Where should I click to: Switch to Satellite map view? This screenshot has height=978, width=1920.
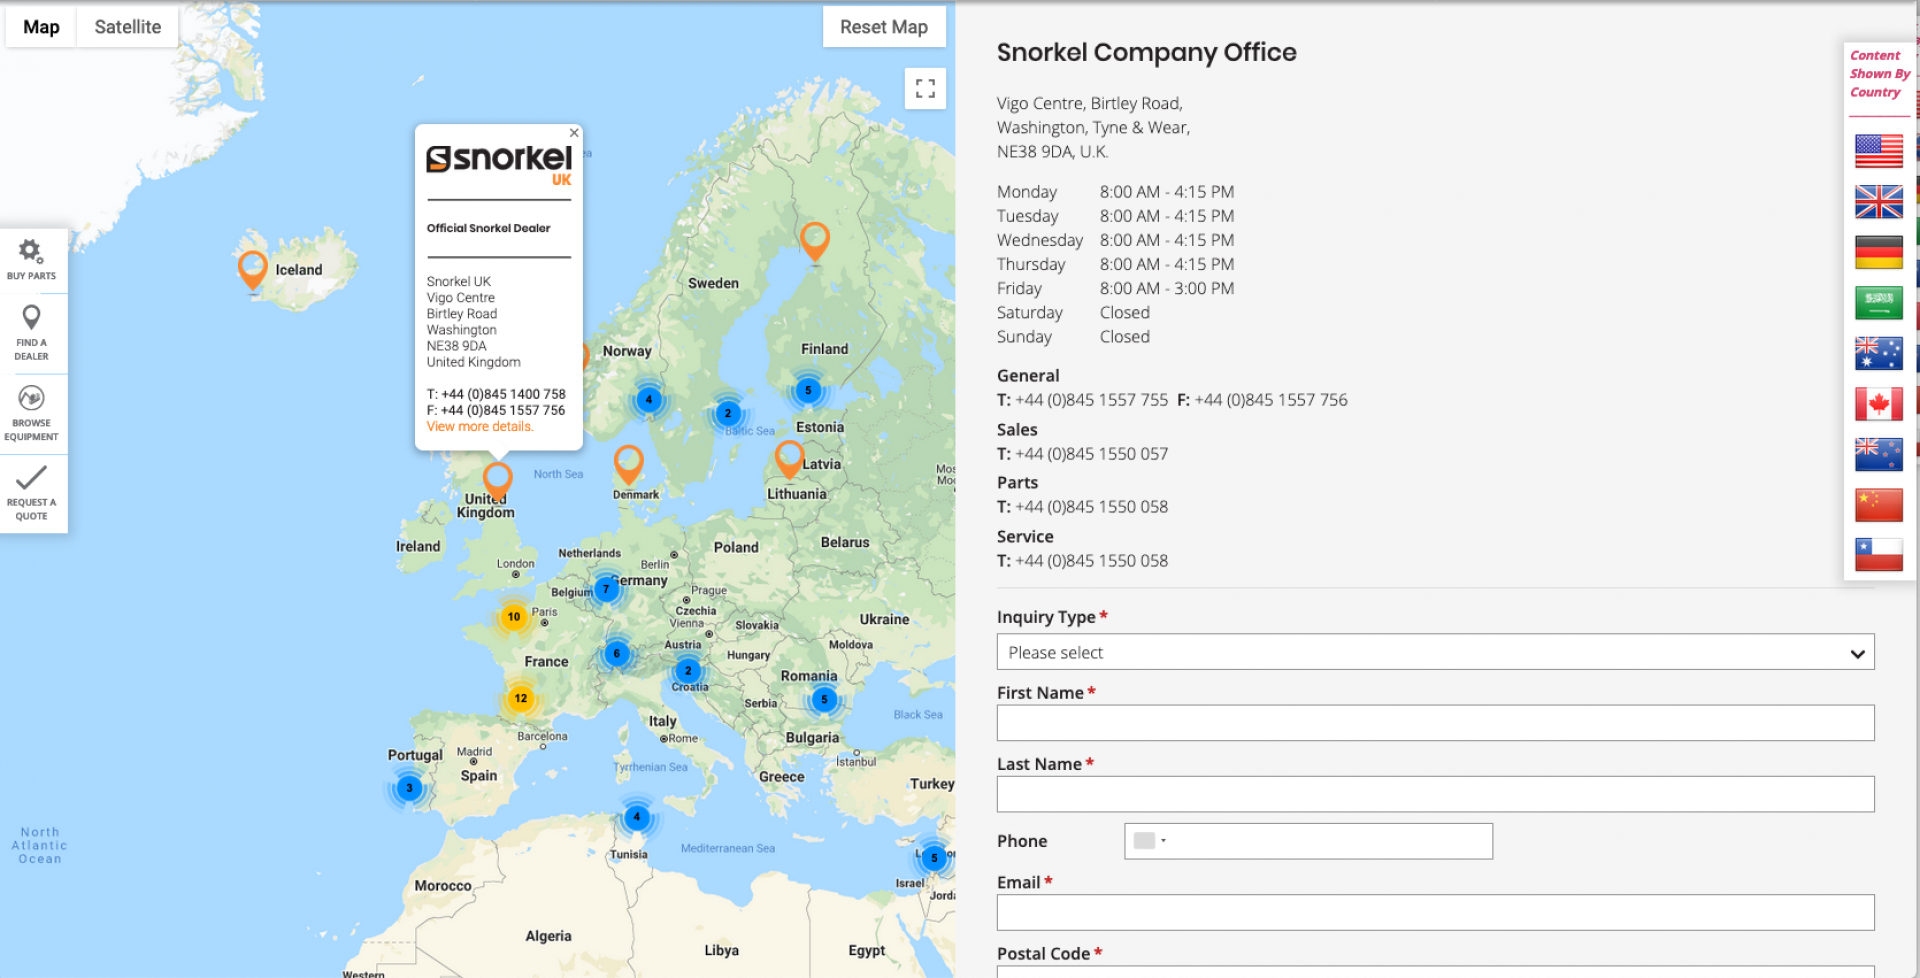tap(127, 27)
